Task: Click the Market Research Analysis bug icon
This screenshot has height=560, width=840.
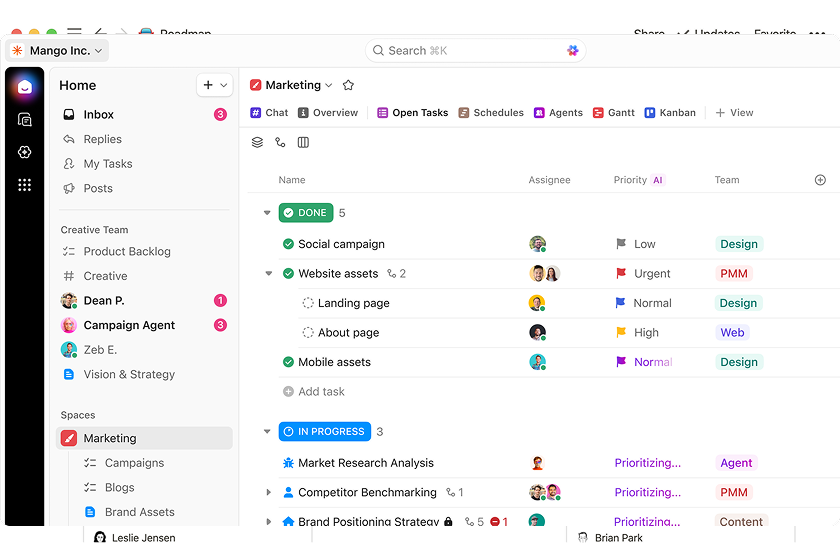Action: pos(288,463)
